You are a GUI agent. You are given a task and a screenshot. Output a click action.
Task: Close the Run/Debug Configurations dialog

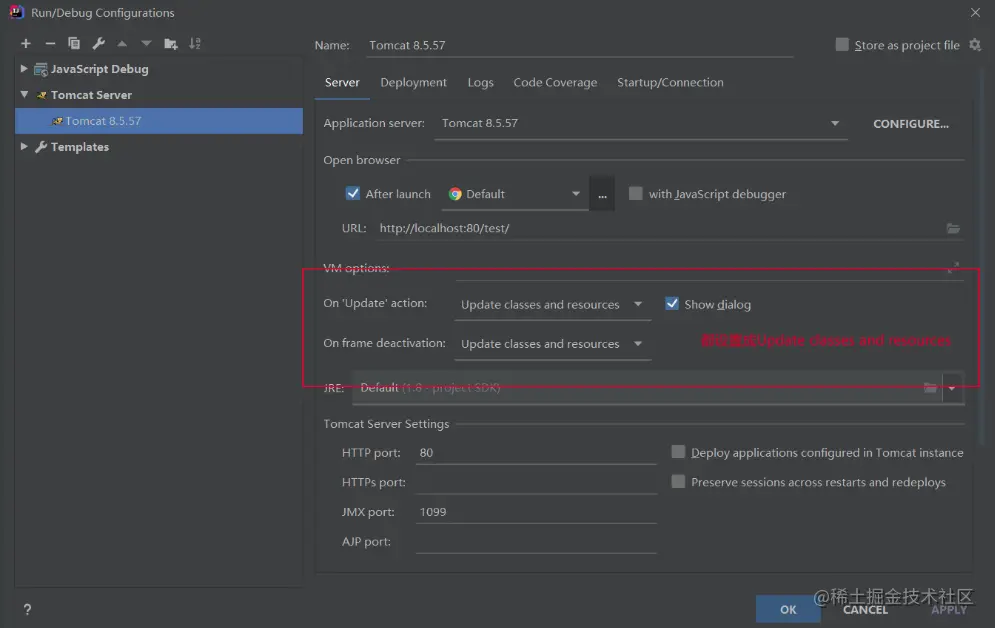(975, 12)
